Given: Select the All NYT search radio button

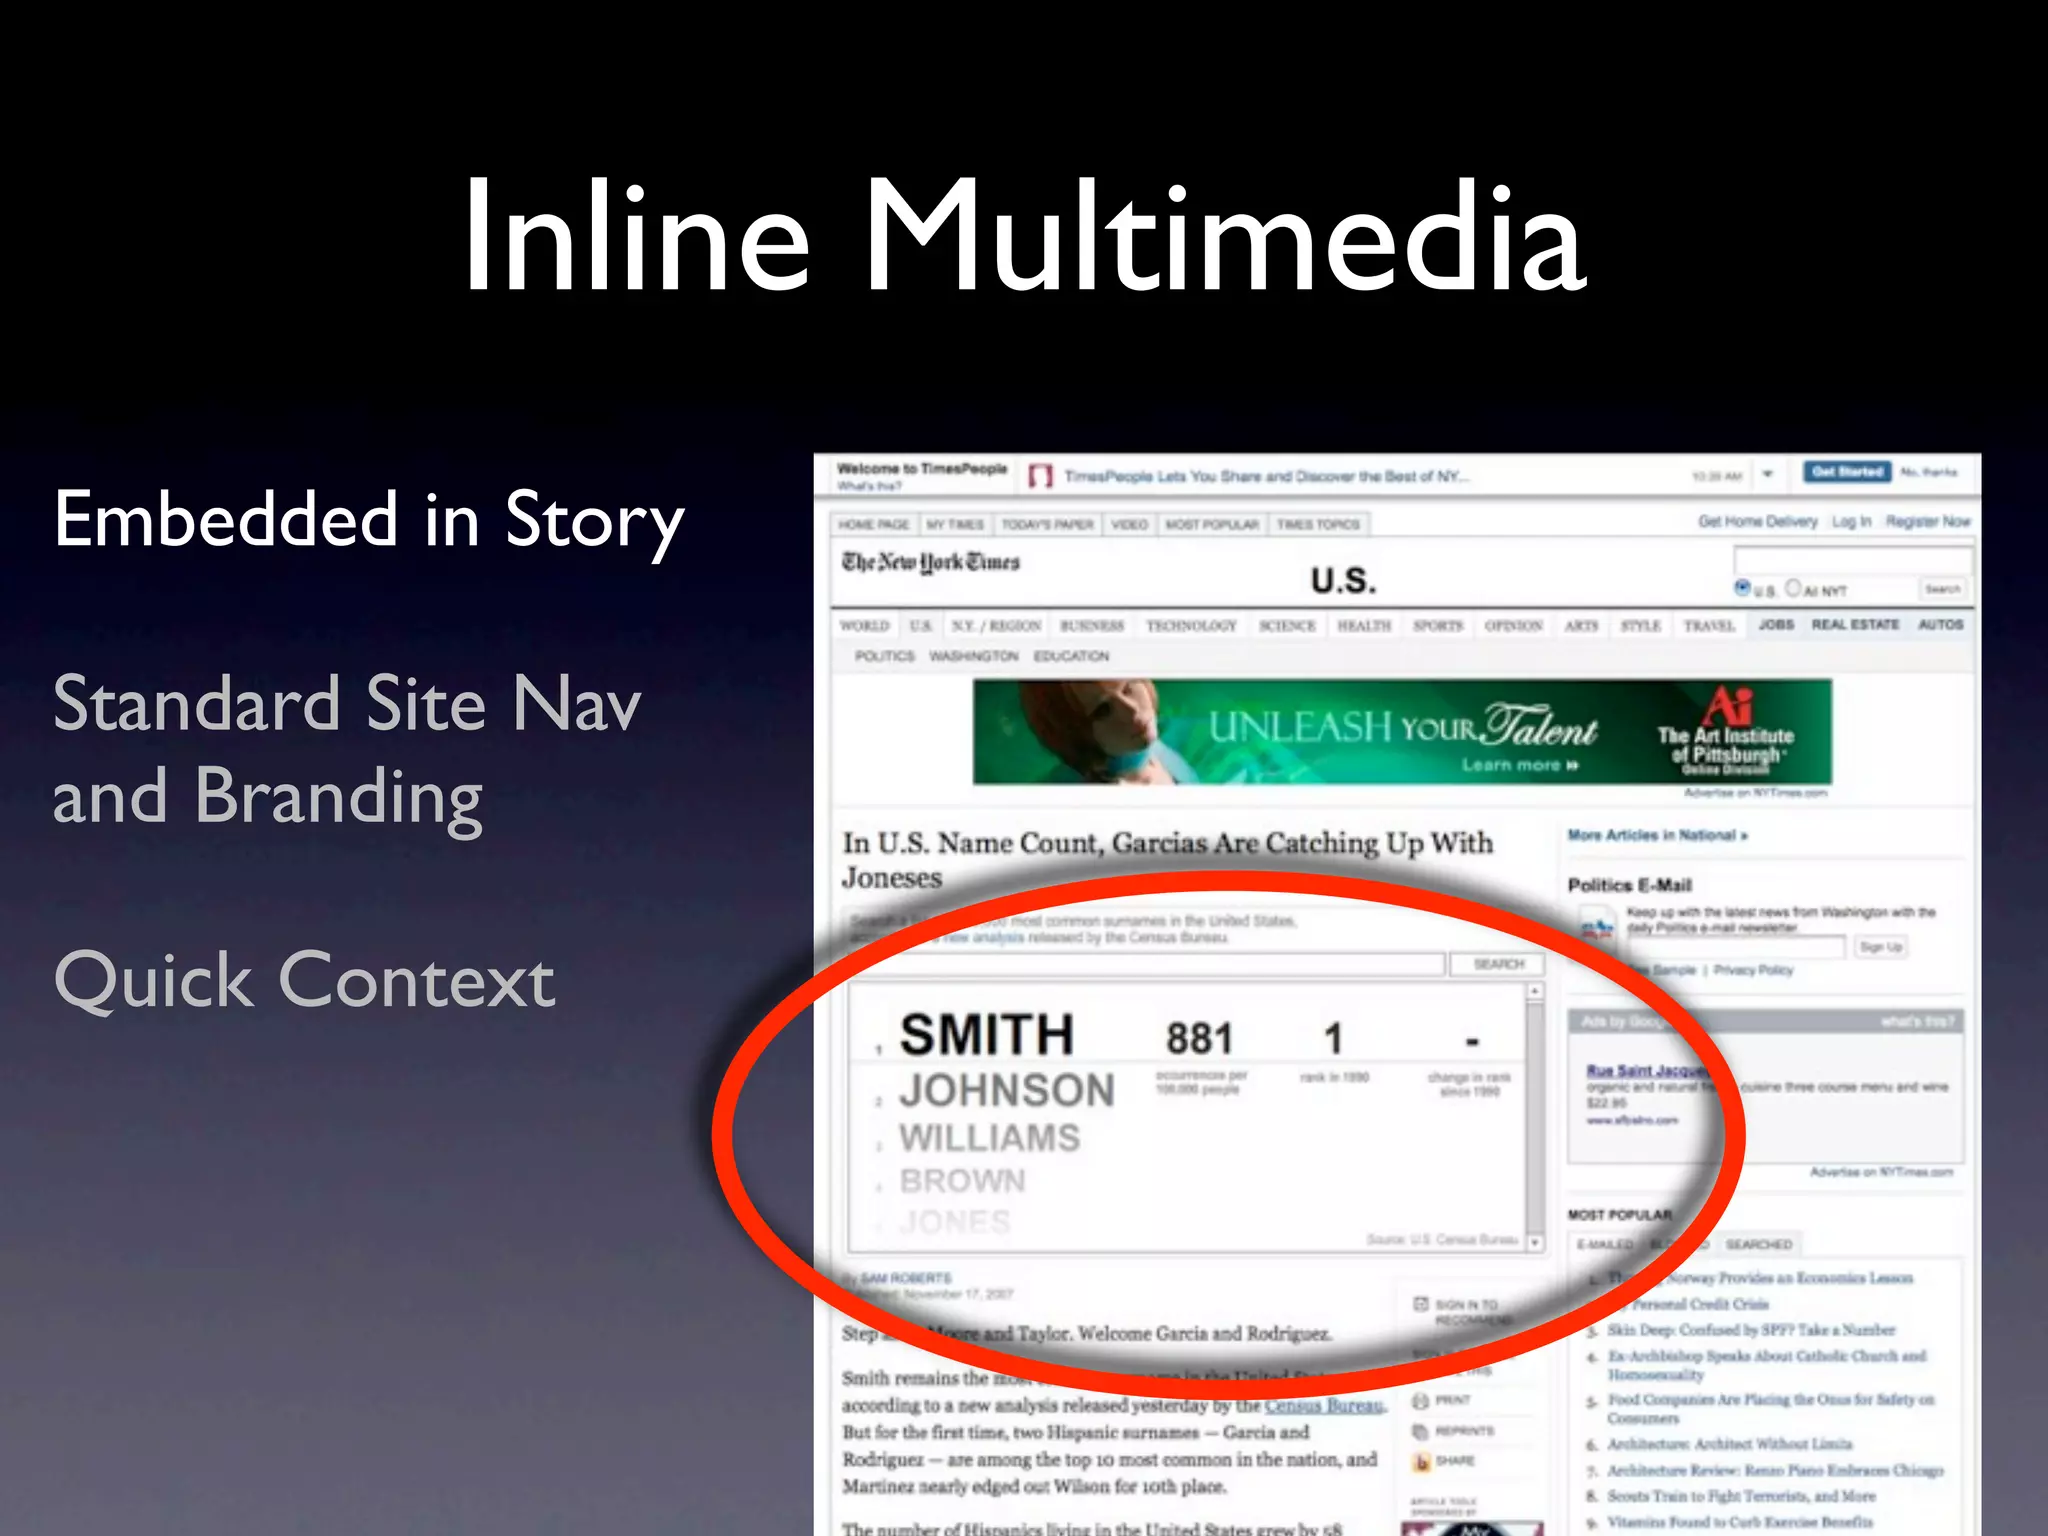Looking at the screenshot, I should click(1793, 588).
